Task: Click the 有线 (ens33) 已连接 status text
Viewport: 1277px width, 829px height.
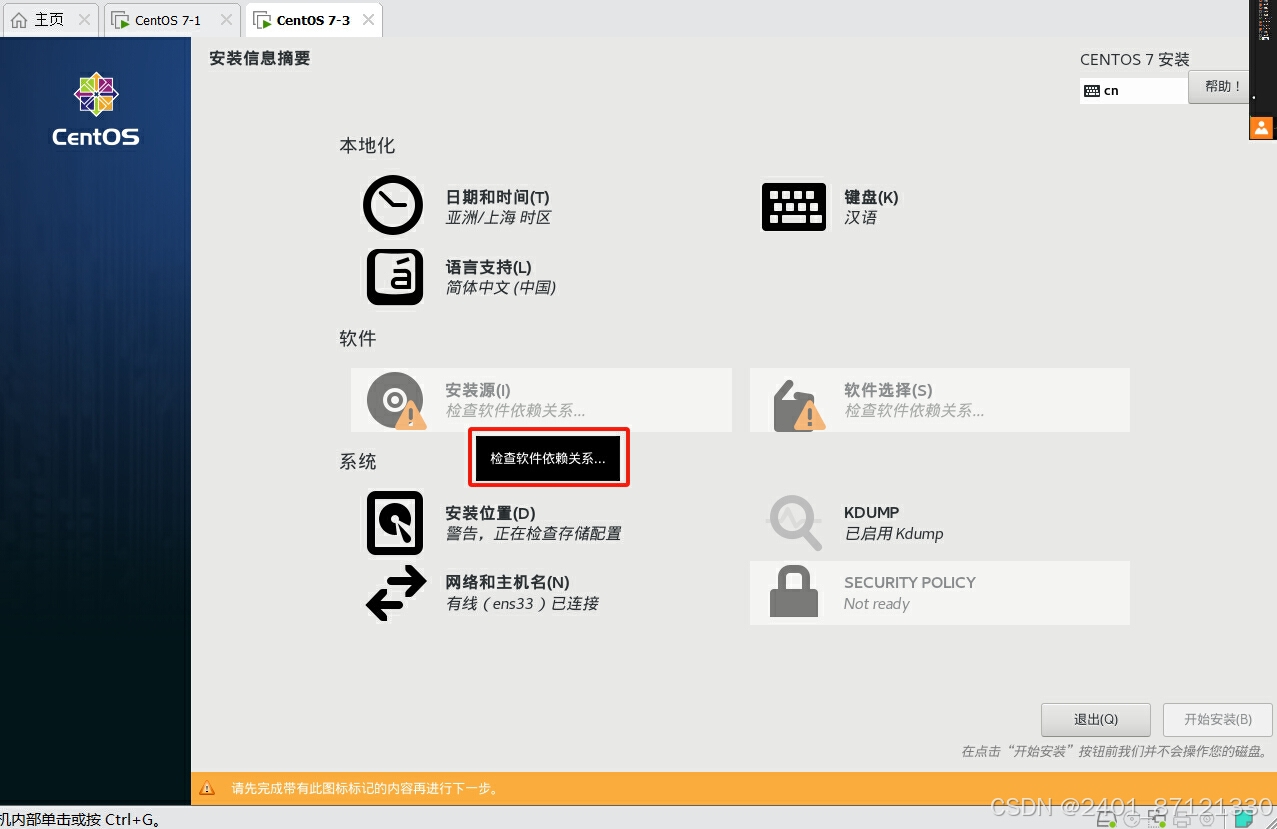Action: tap(522, 603)
